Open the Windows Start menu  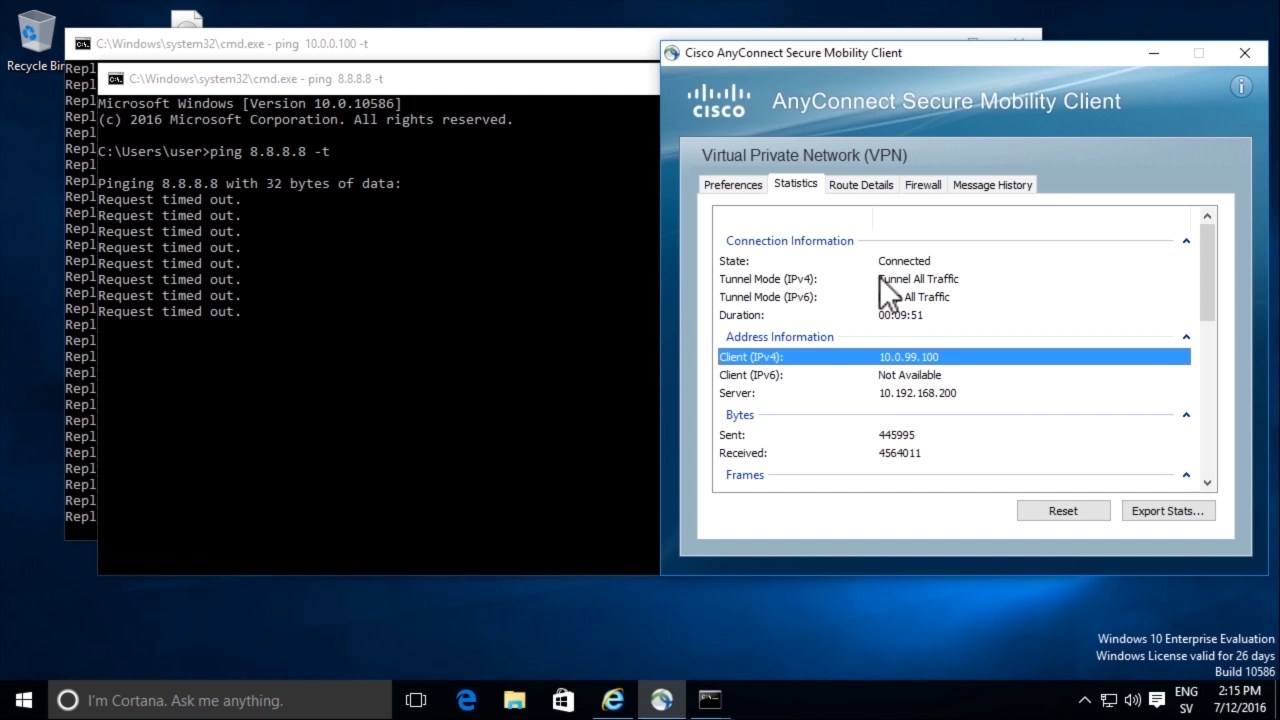[x=24, y=700]
